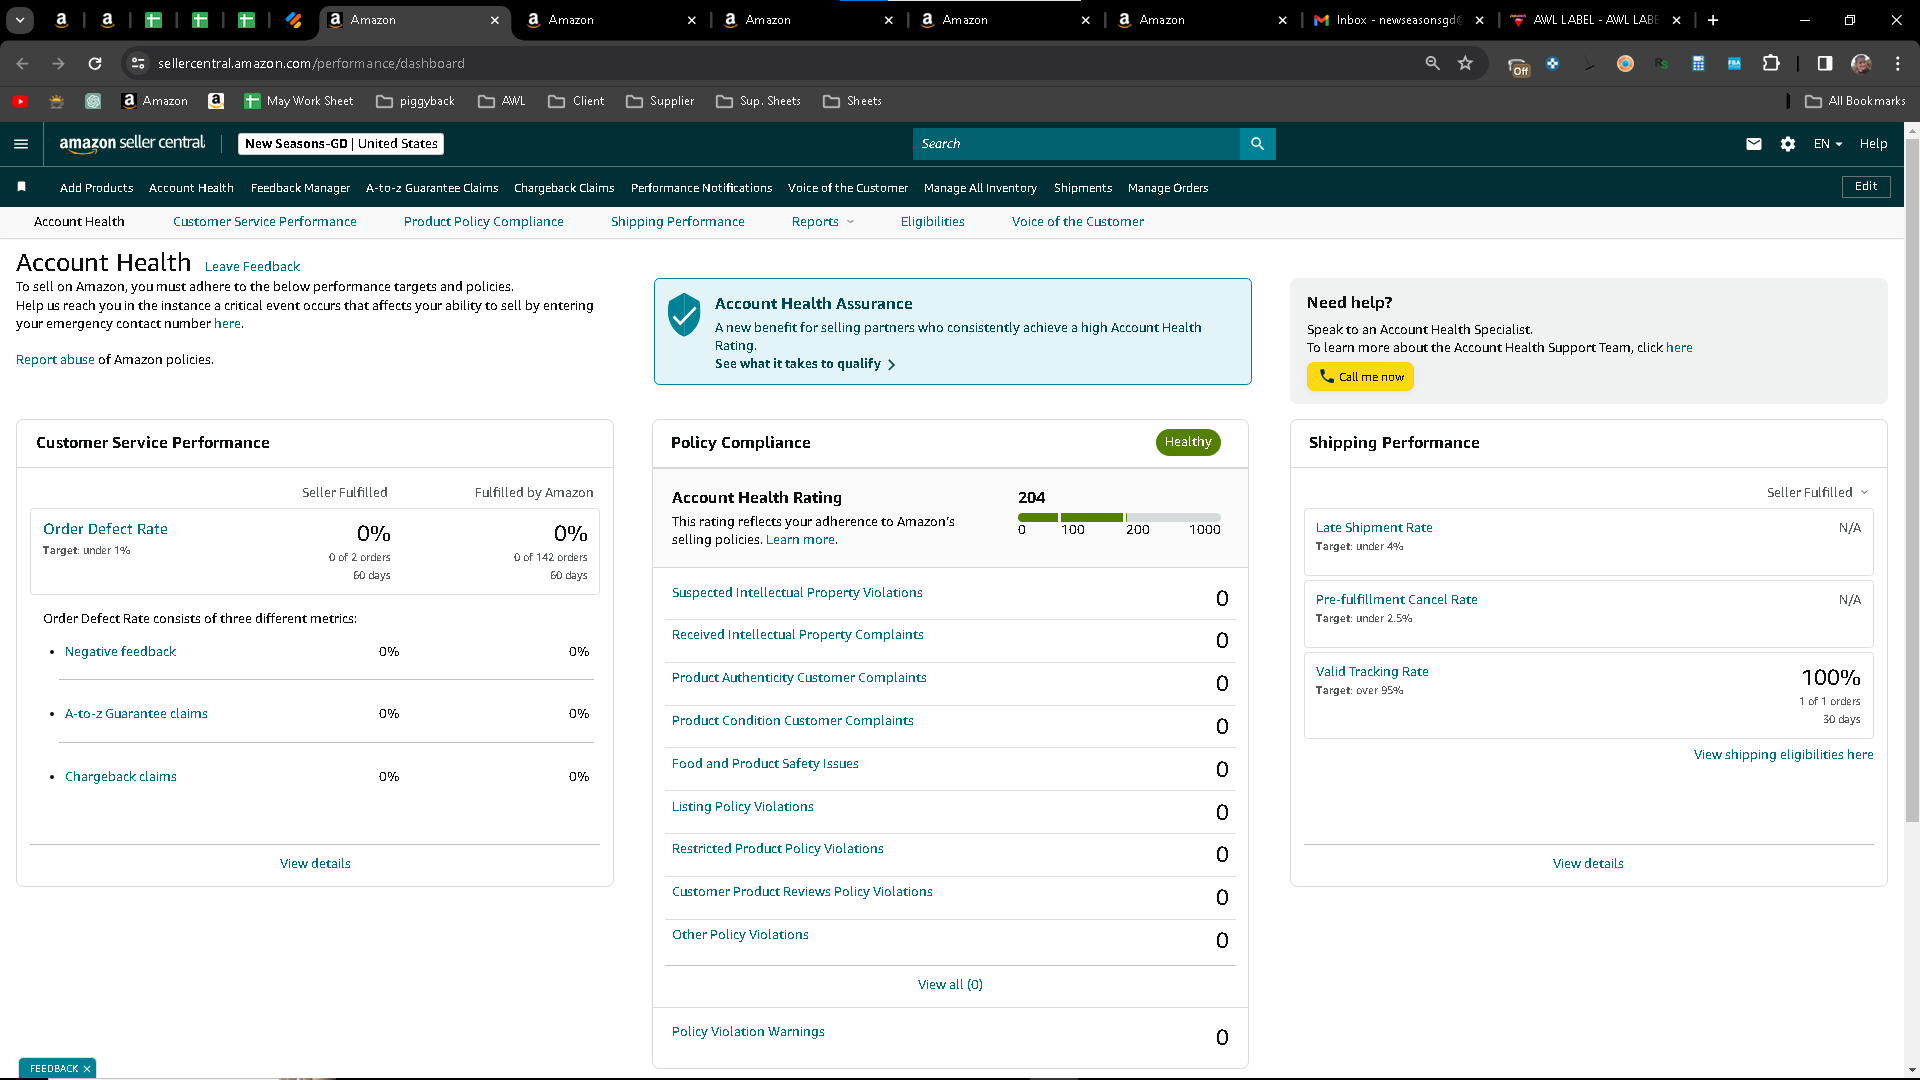1920x1080 pixels.
Task: Switch to Product Policy Compliance tab
Action: 483,222
